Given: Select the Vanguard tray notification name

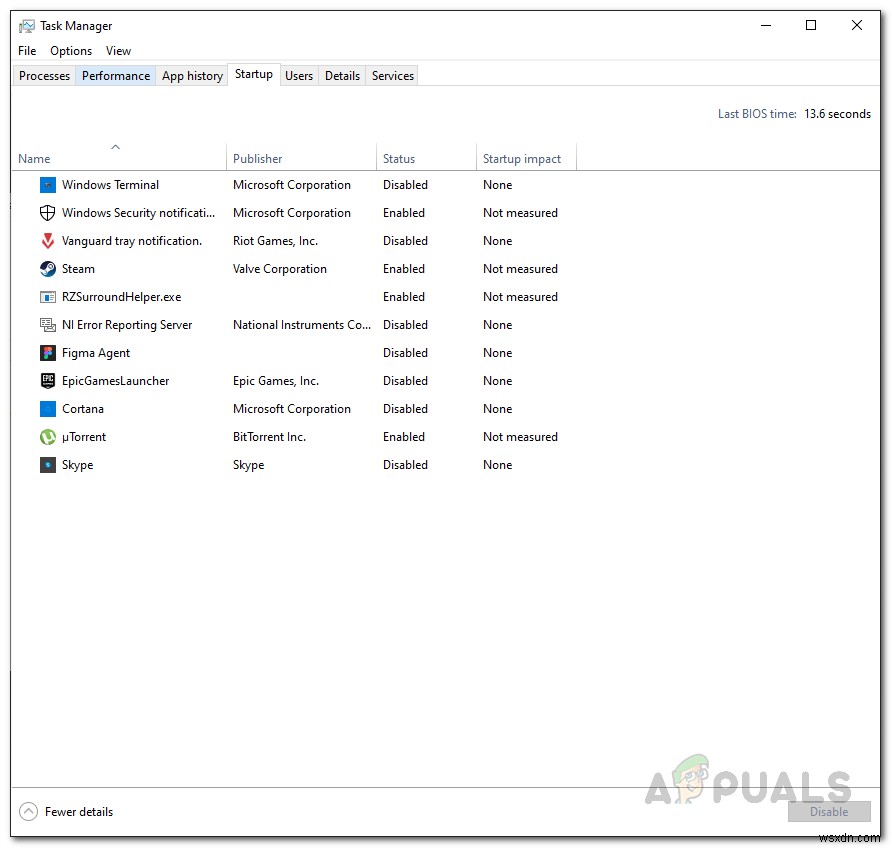Looking at the screenshot, I should 132,241.
